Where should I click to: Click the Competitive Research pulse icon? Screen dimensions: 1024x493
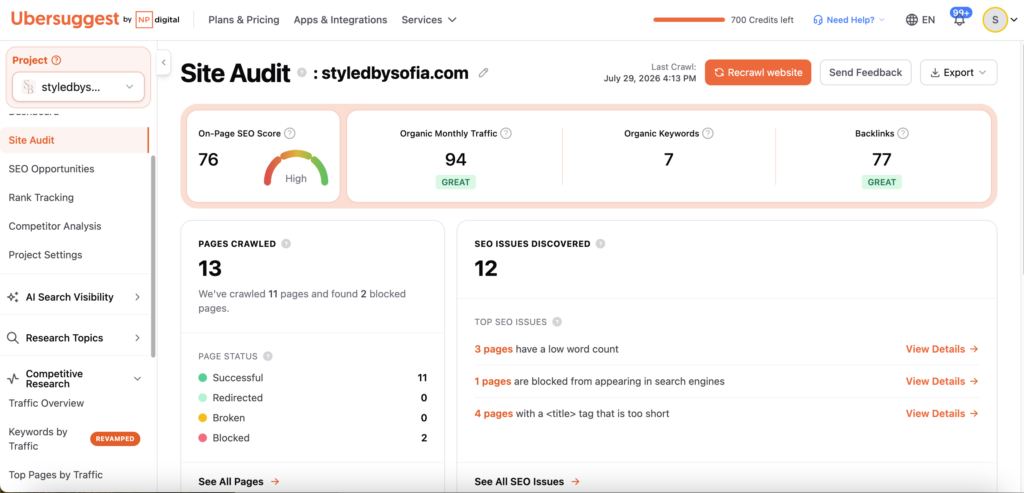12,379
